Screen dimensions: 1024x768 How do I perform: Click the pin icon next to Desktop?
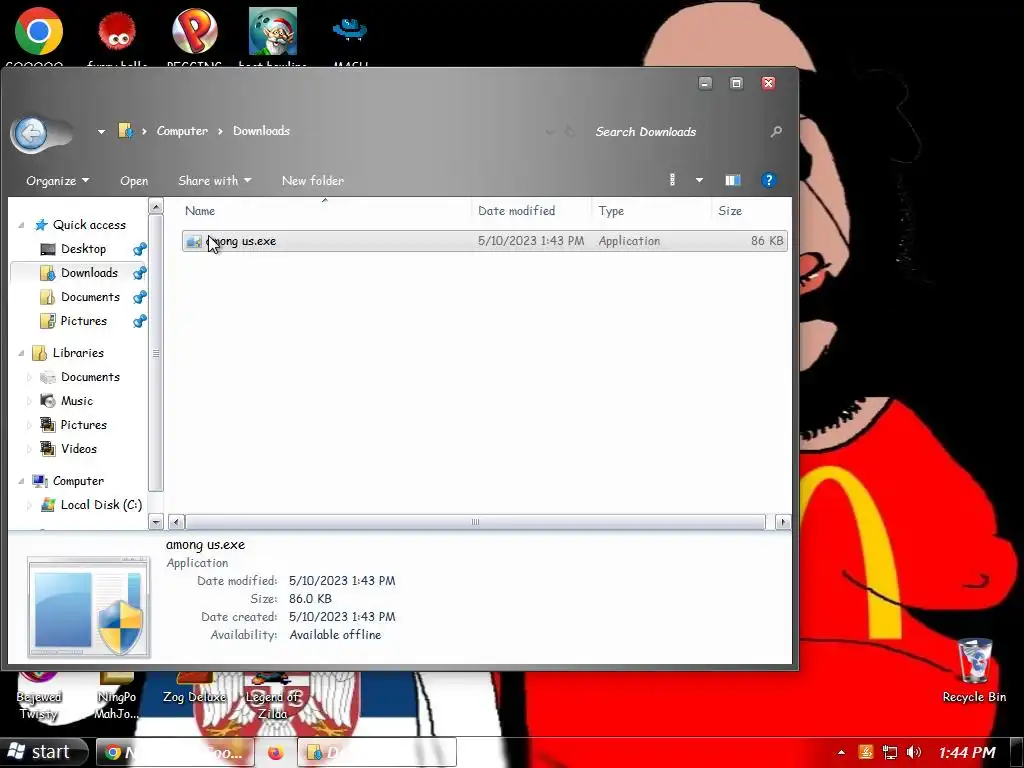coord(139,249)
